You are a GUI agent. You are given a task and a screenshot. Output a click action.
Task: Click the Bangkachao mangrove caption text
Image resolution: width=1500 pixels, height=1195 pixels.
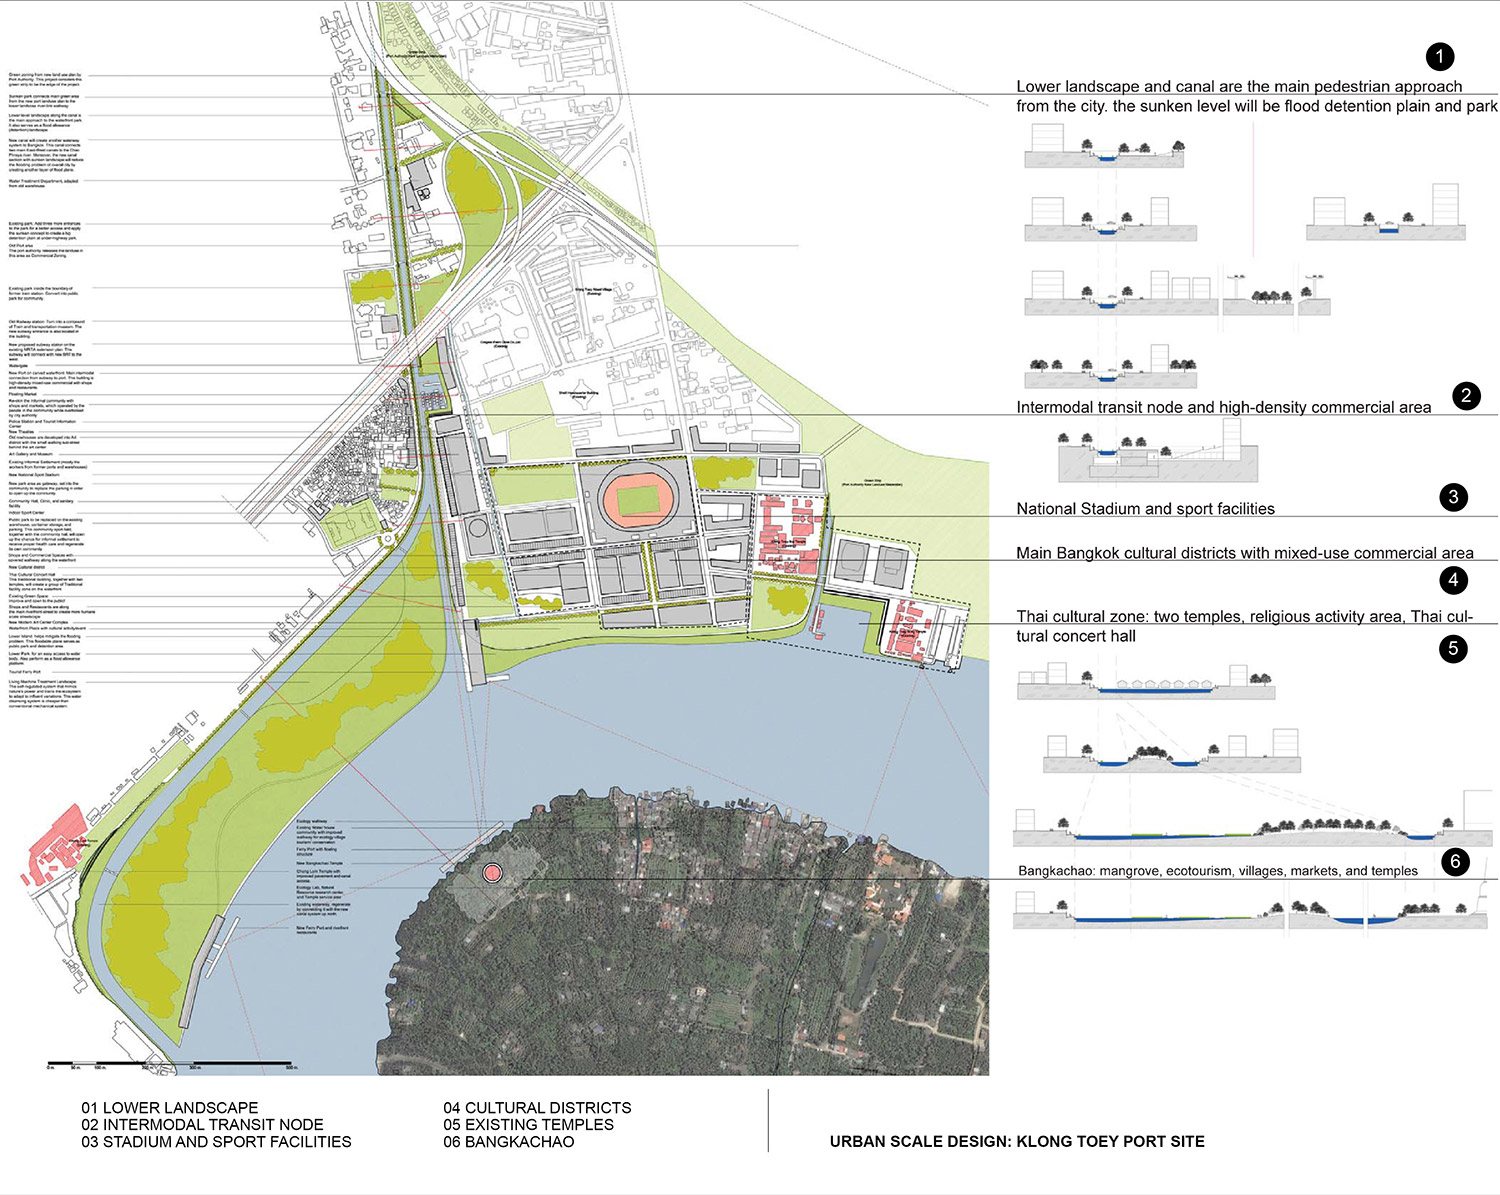[x=1217, y=871]
